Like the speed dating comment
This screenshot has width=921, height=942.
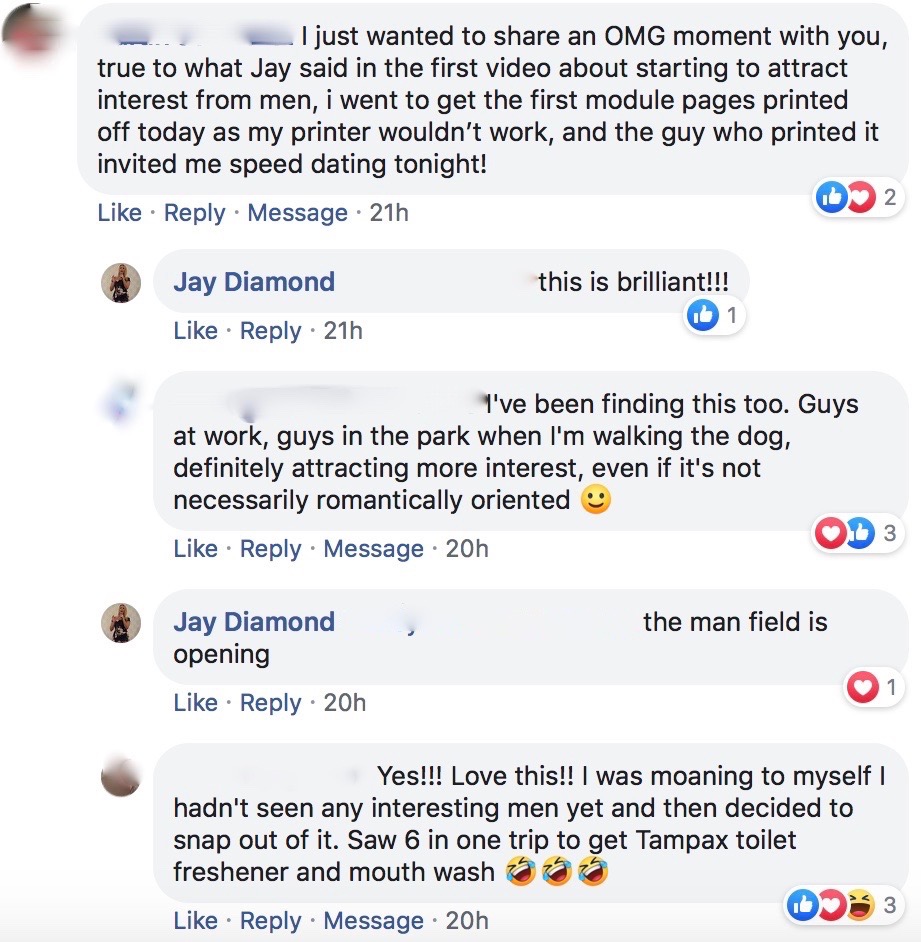119,213
